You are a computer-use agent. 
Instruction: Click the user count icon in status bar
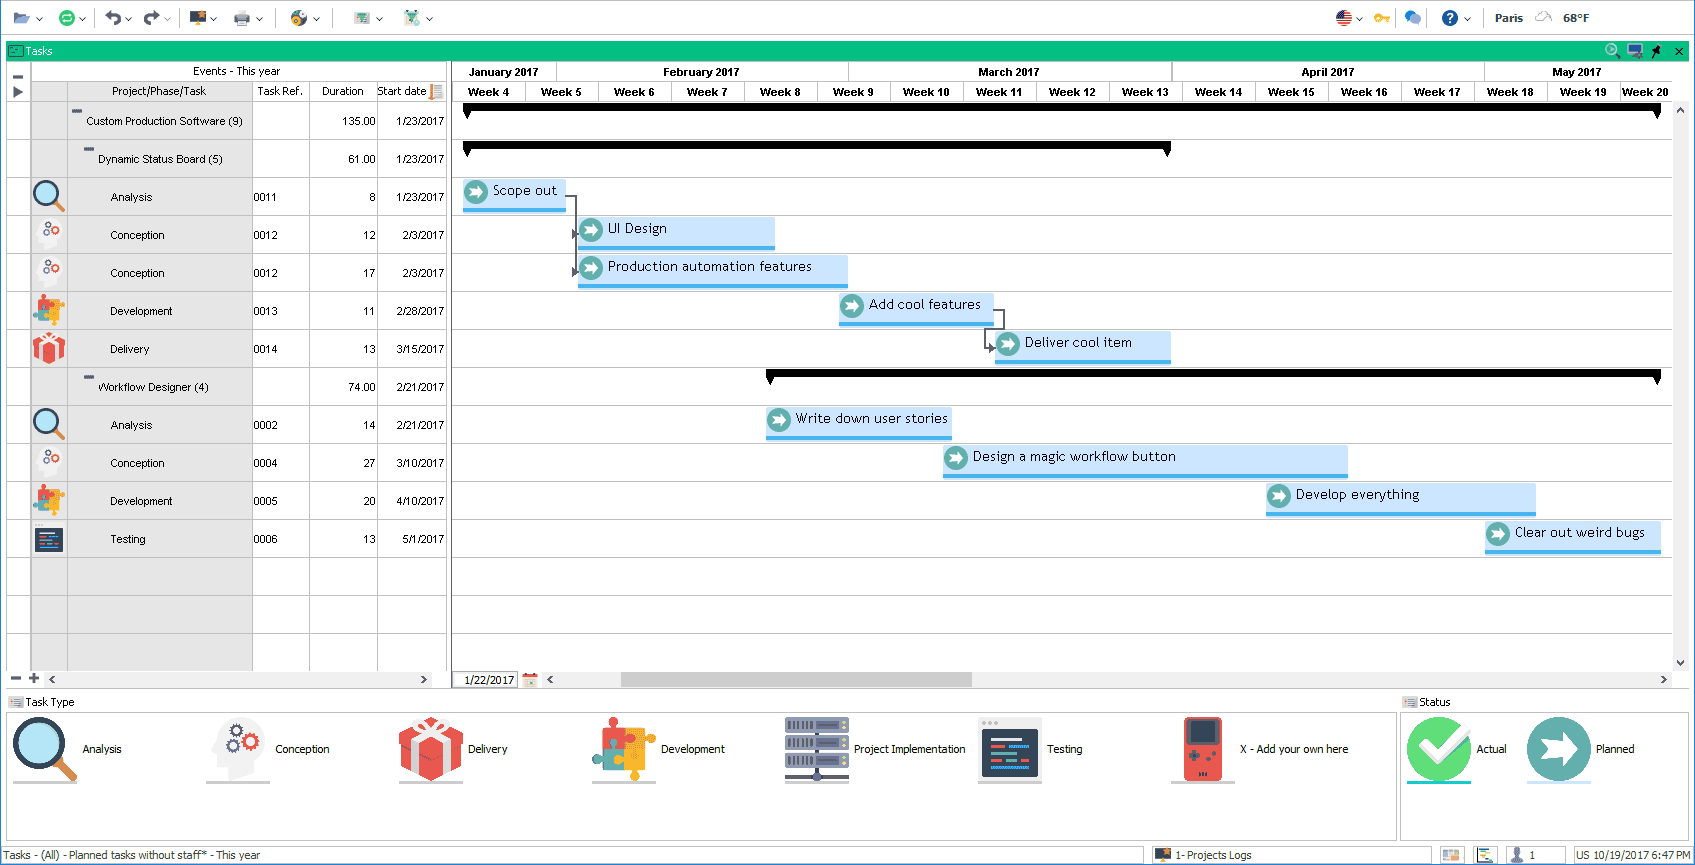(1517, 855)
